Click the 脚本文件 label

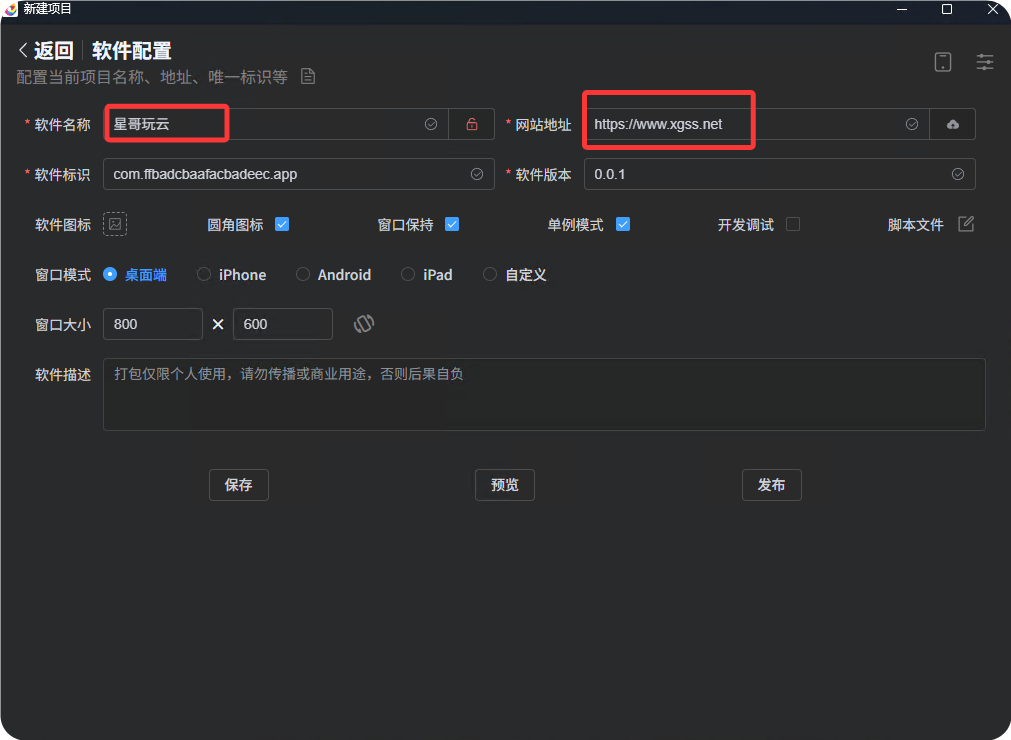click(x=915, y=224)
